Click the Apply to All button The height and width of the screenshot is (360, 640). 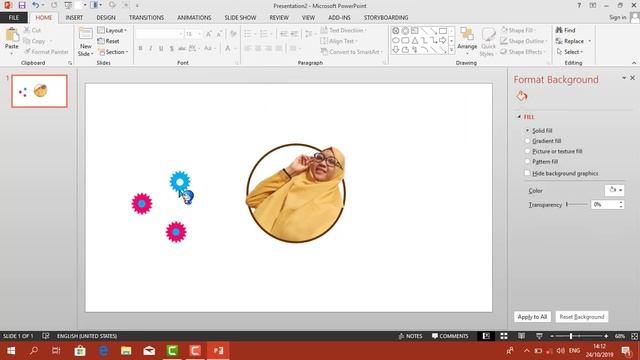tap(532, 317)
